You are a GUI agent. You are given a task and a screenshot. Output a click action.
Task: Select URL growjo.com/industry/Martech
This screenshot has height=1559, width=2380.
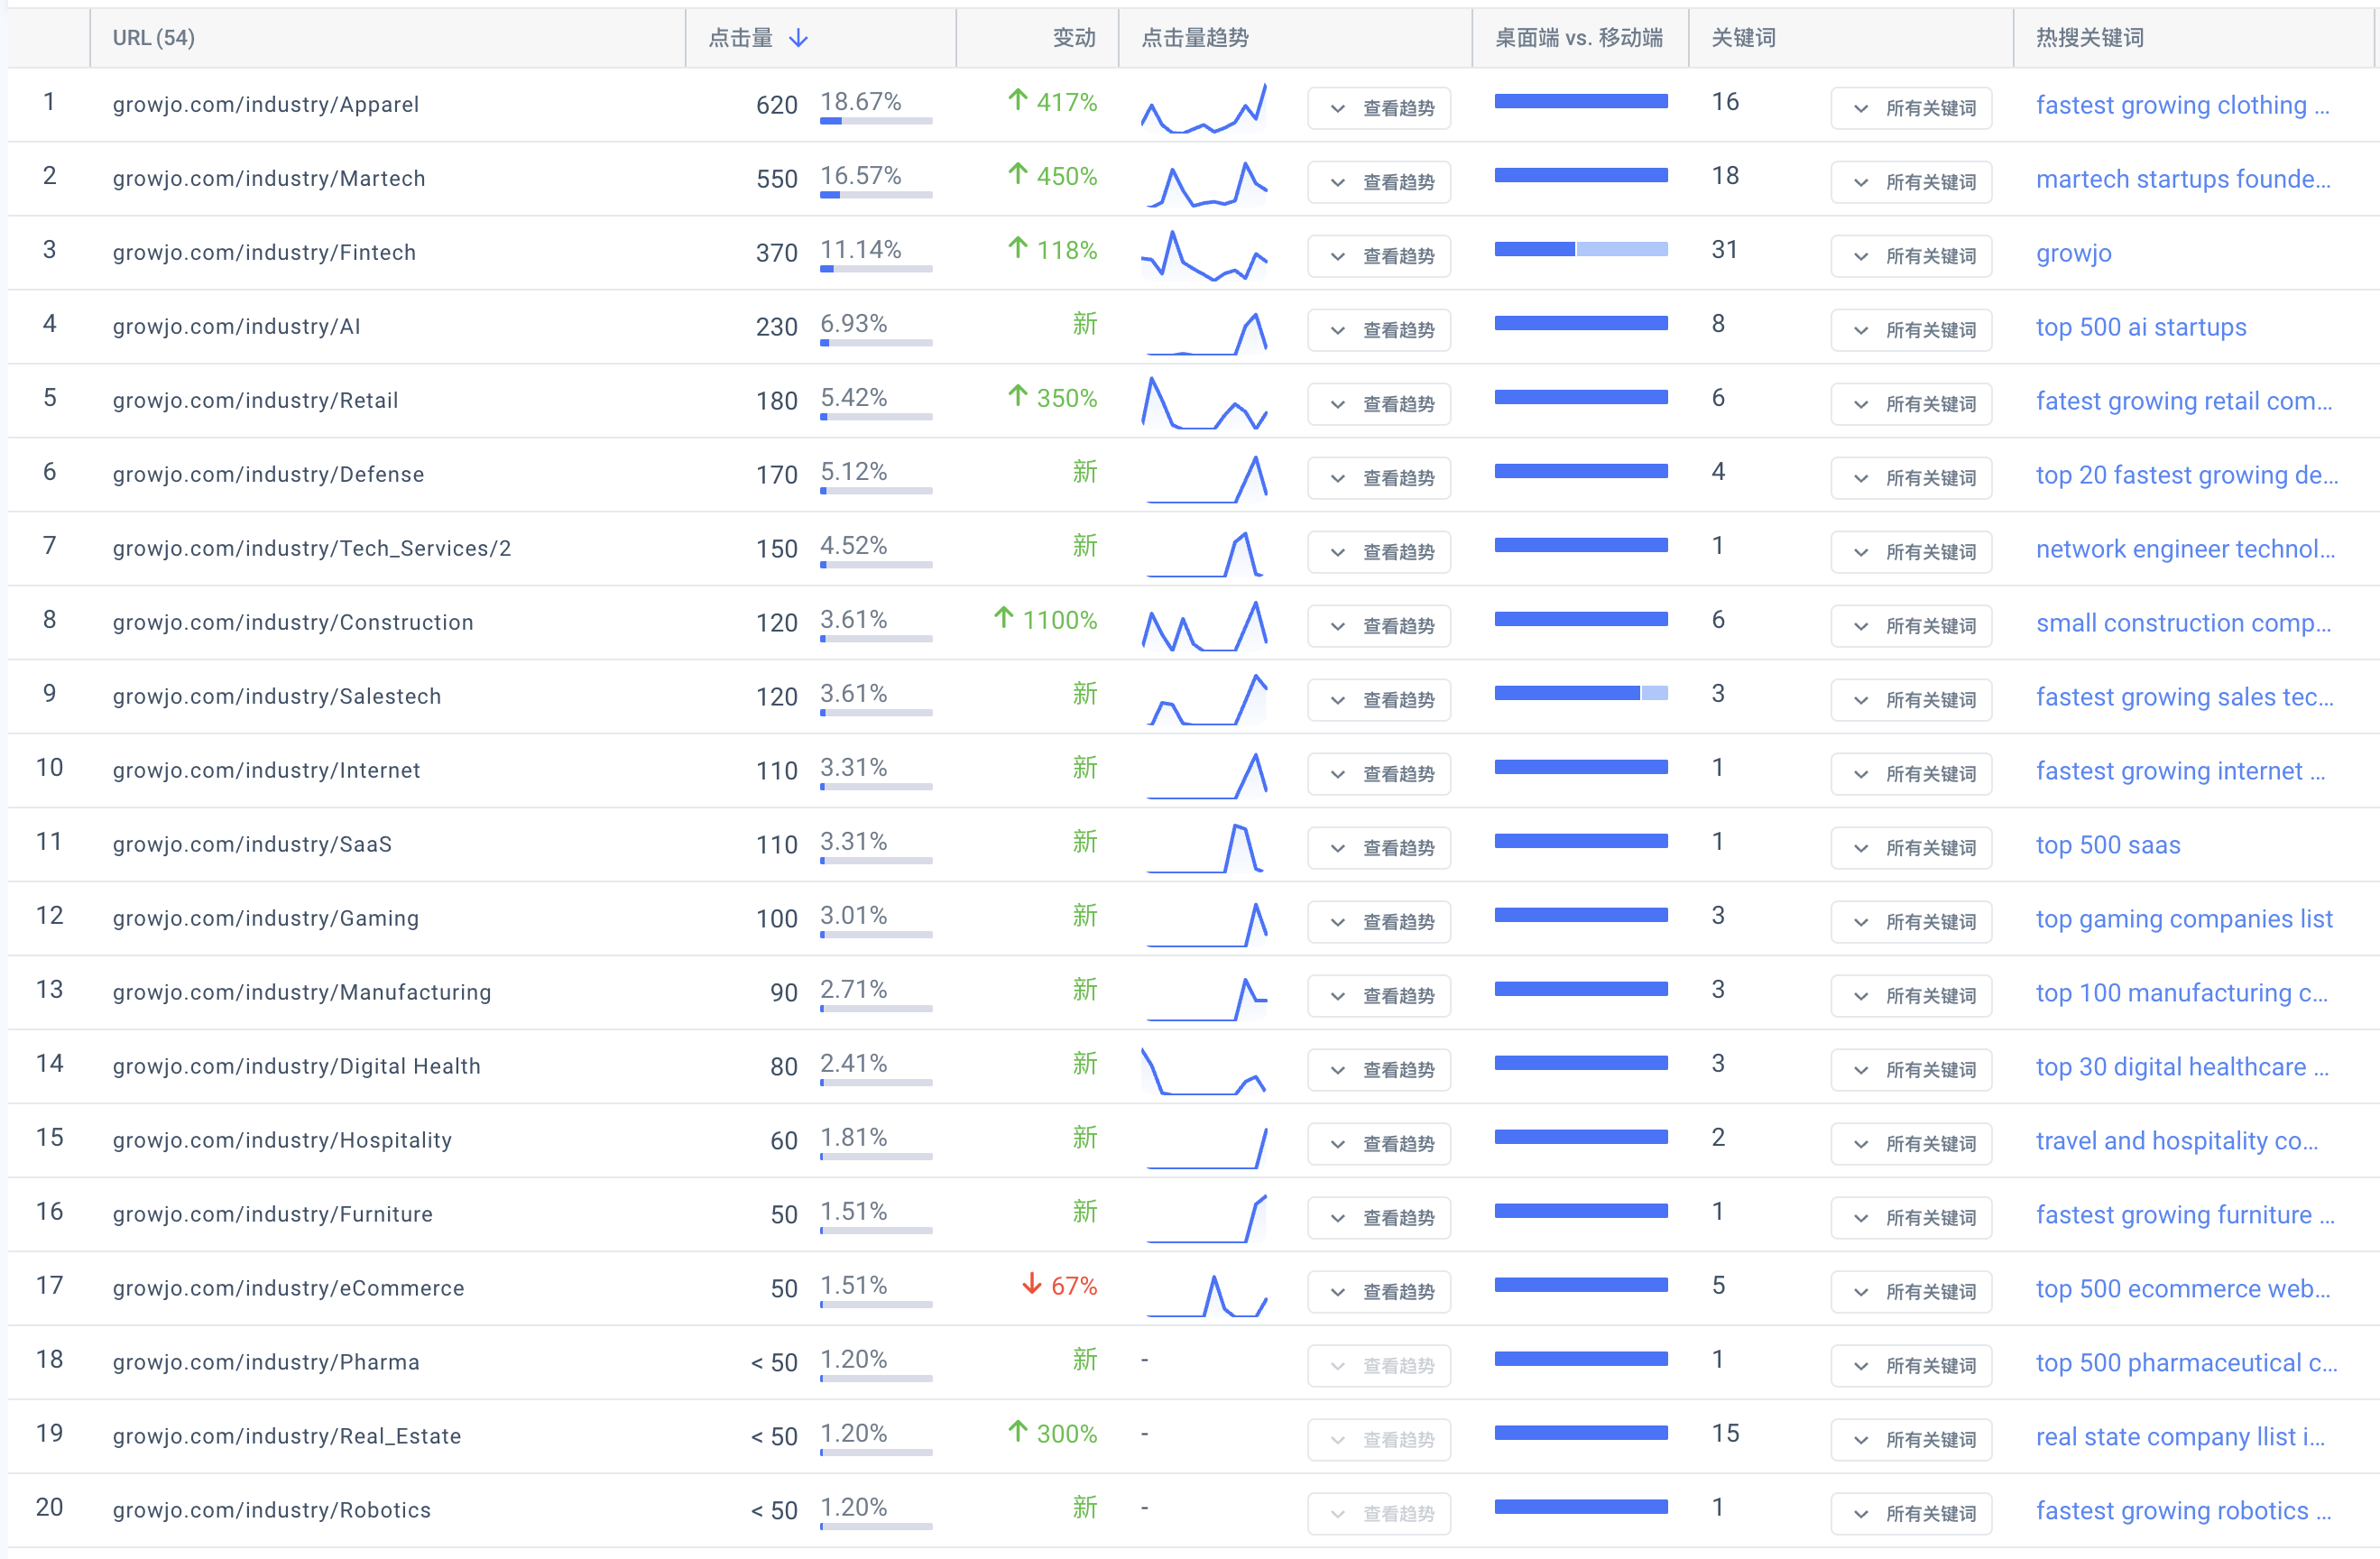point(269,178)
